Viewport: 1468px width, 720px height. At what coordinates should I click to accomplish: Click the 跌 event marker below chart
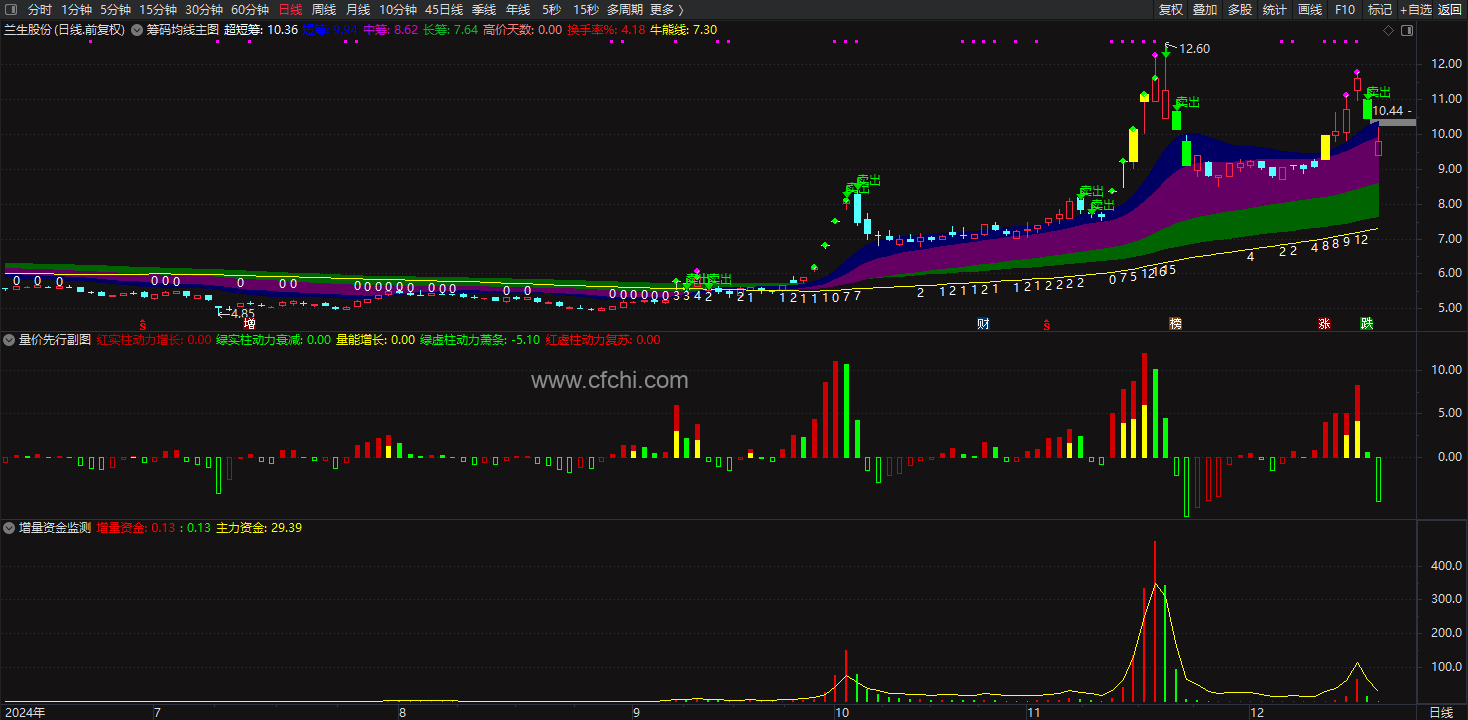coord(1367,324)
